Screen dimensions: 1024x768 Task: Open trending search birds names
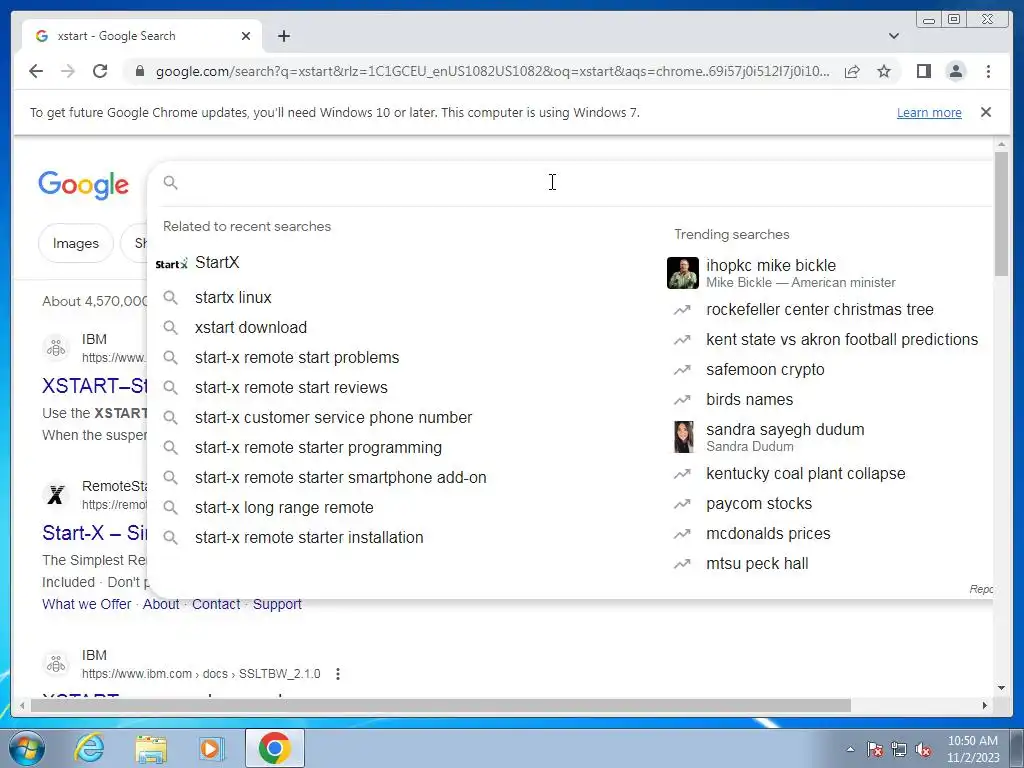[x=749, y=400]
